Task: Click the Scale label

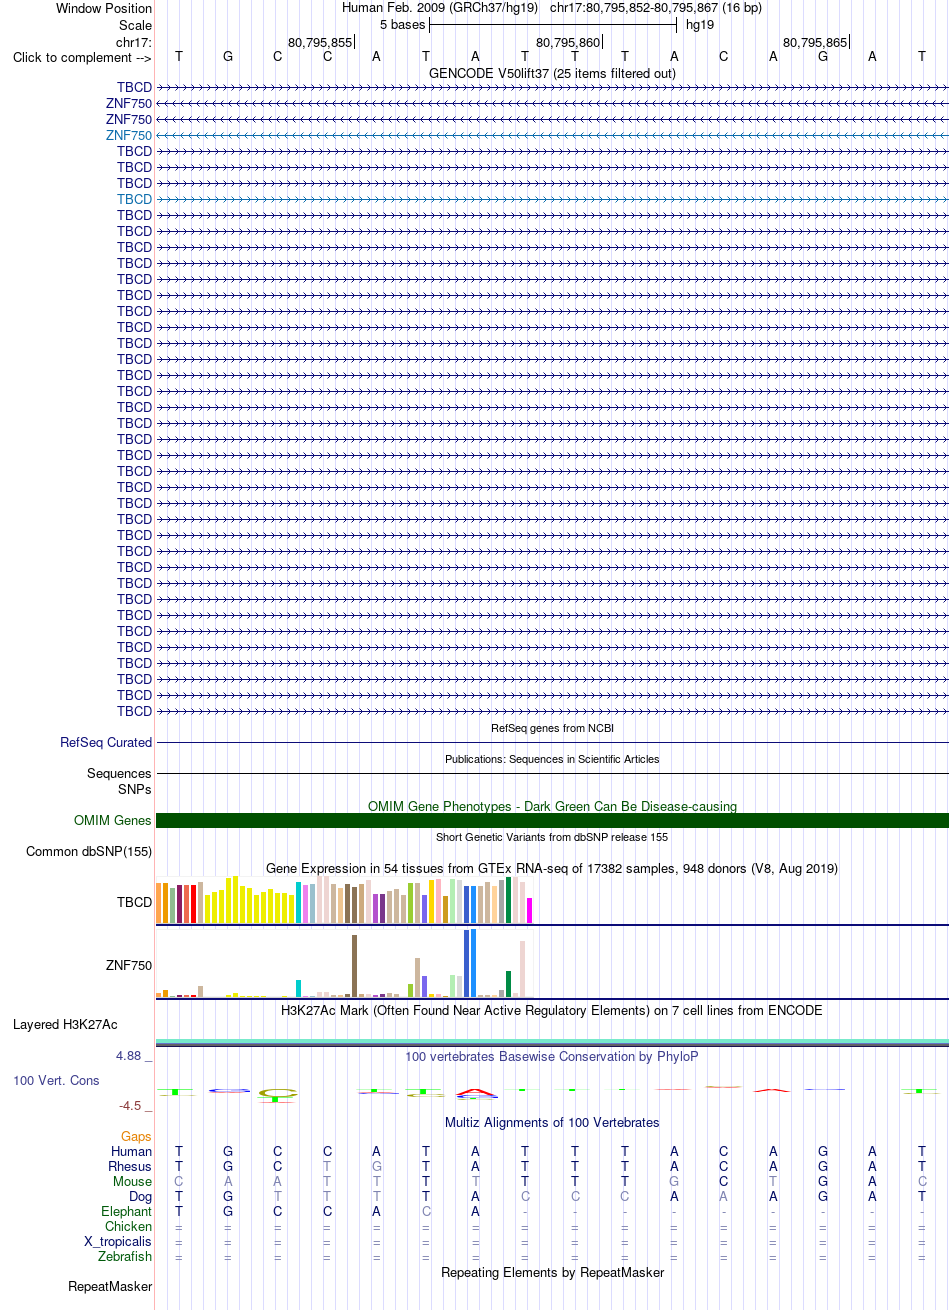Action: pyautogui.click(x=135, y=25)
